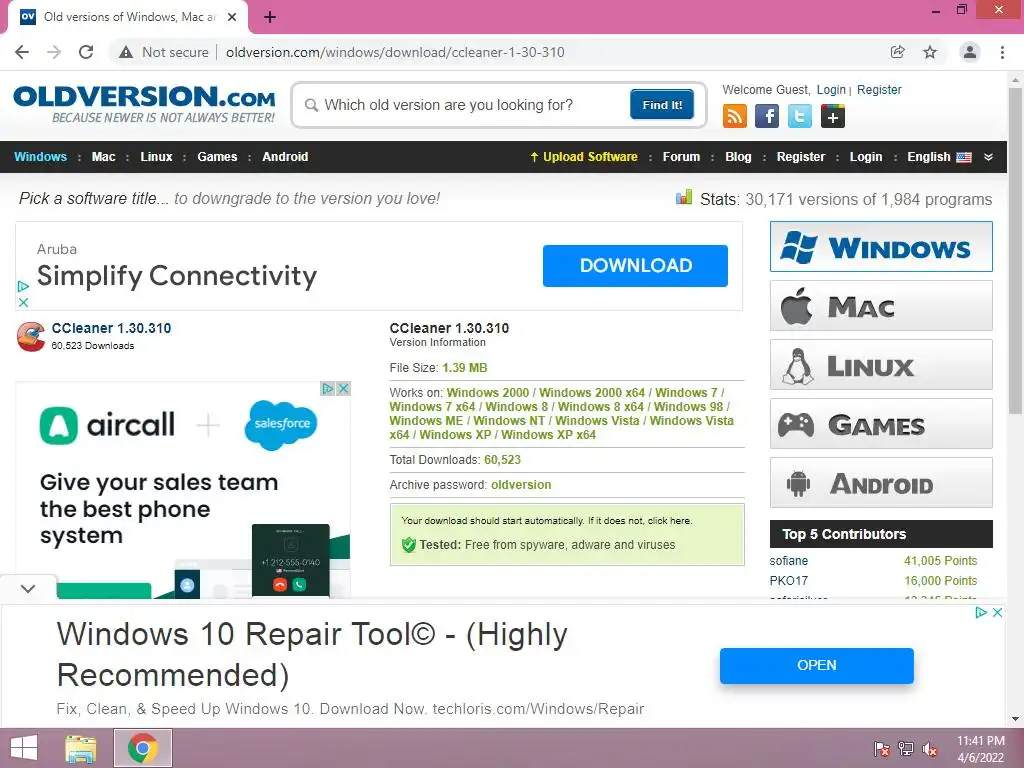Click the Aruba ad DOWNLOAD button
The width and height of the screenshot is (1024, 768).
click(x=635, y=266)
